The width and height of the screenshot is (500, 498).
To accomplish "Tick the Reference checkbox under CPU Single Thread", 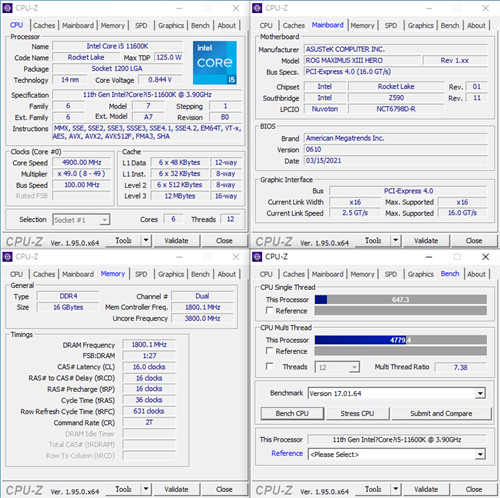I will 269,310.
